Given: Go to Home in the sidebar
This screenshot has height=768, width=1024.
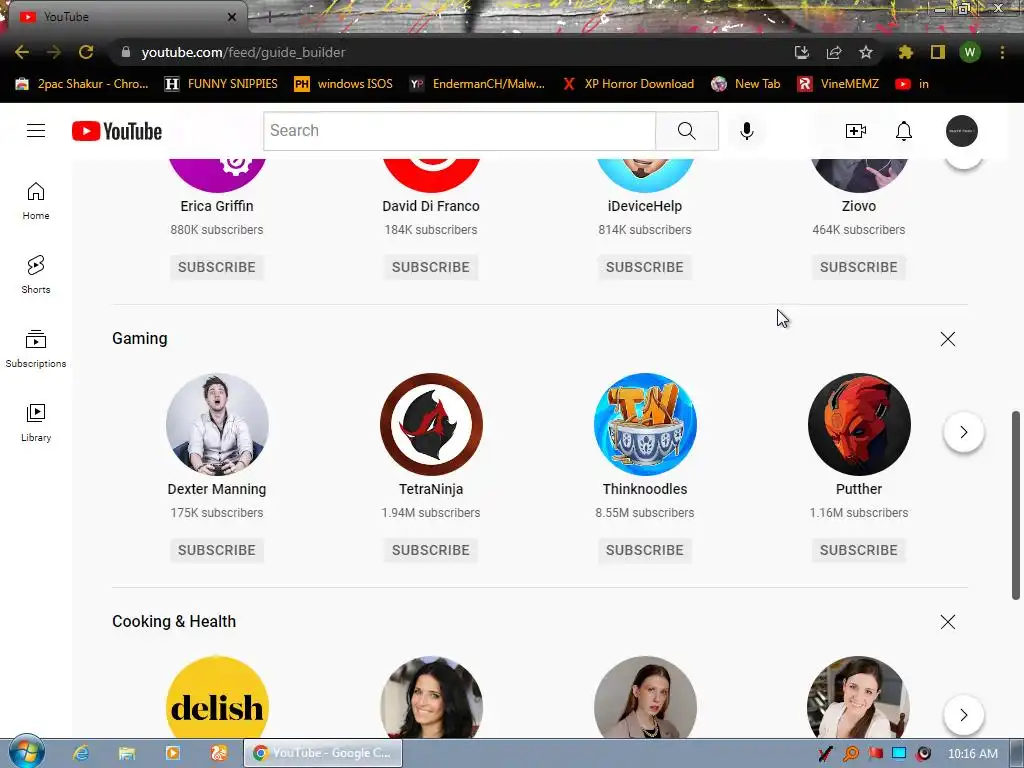Looking at the screenshot, I should pyautogui.click(x=36, y=200).
